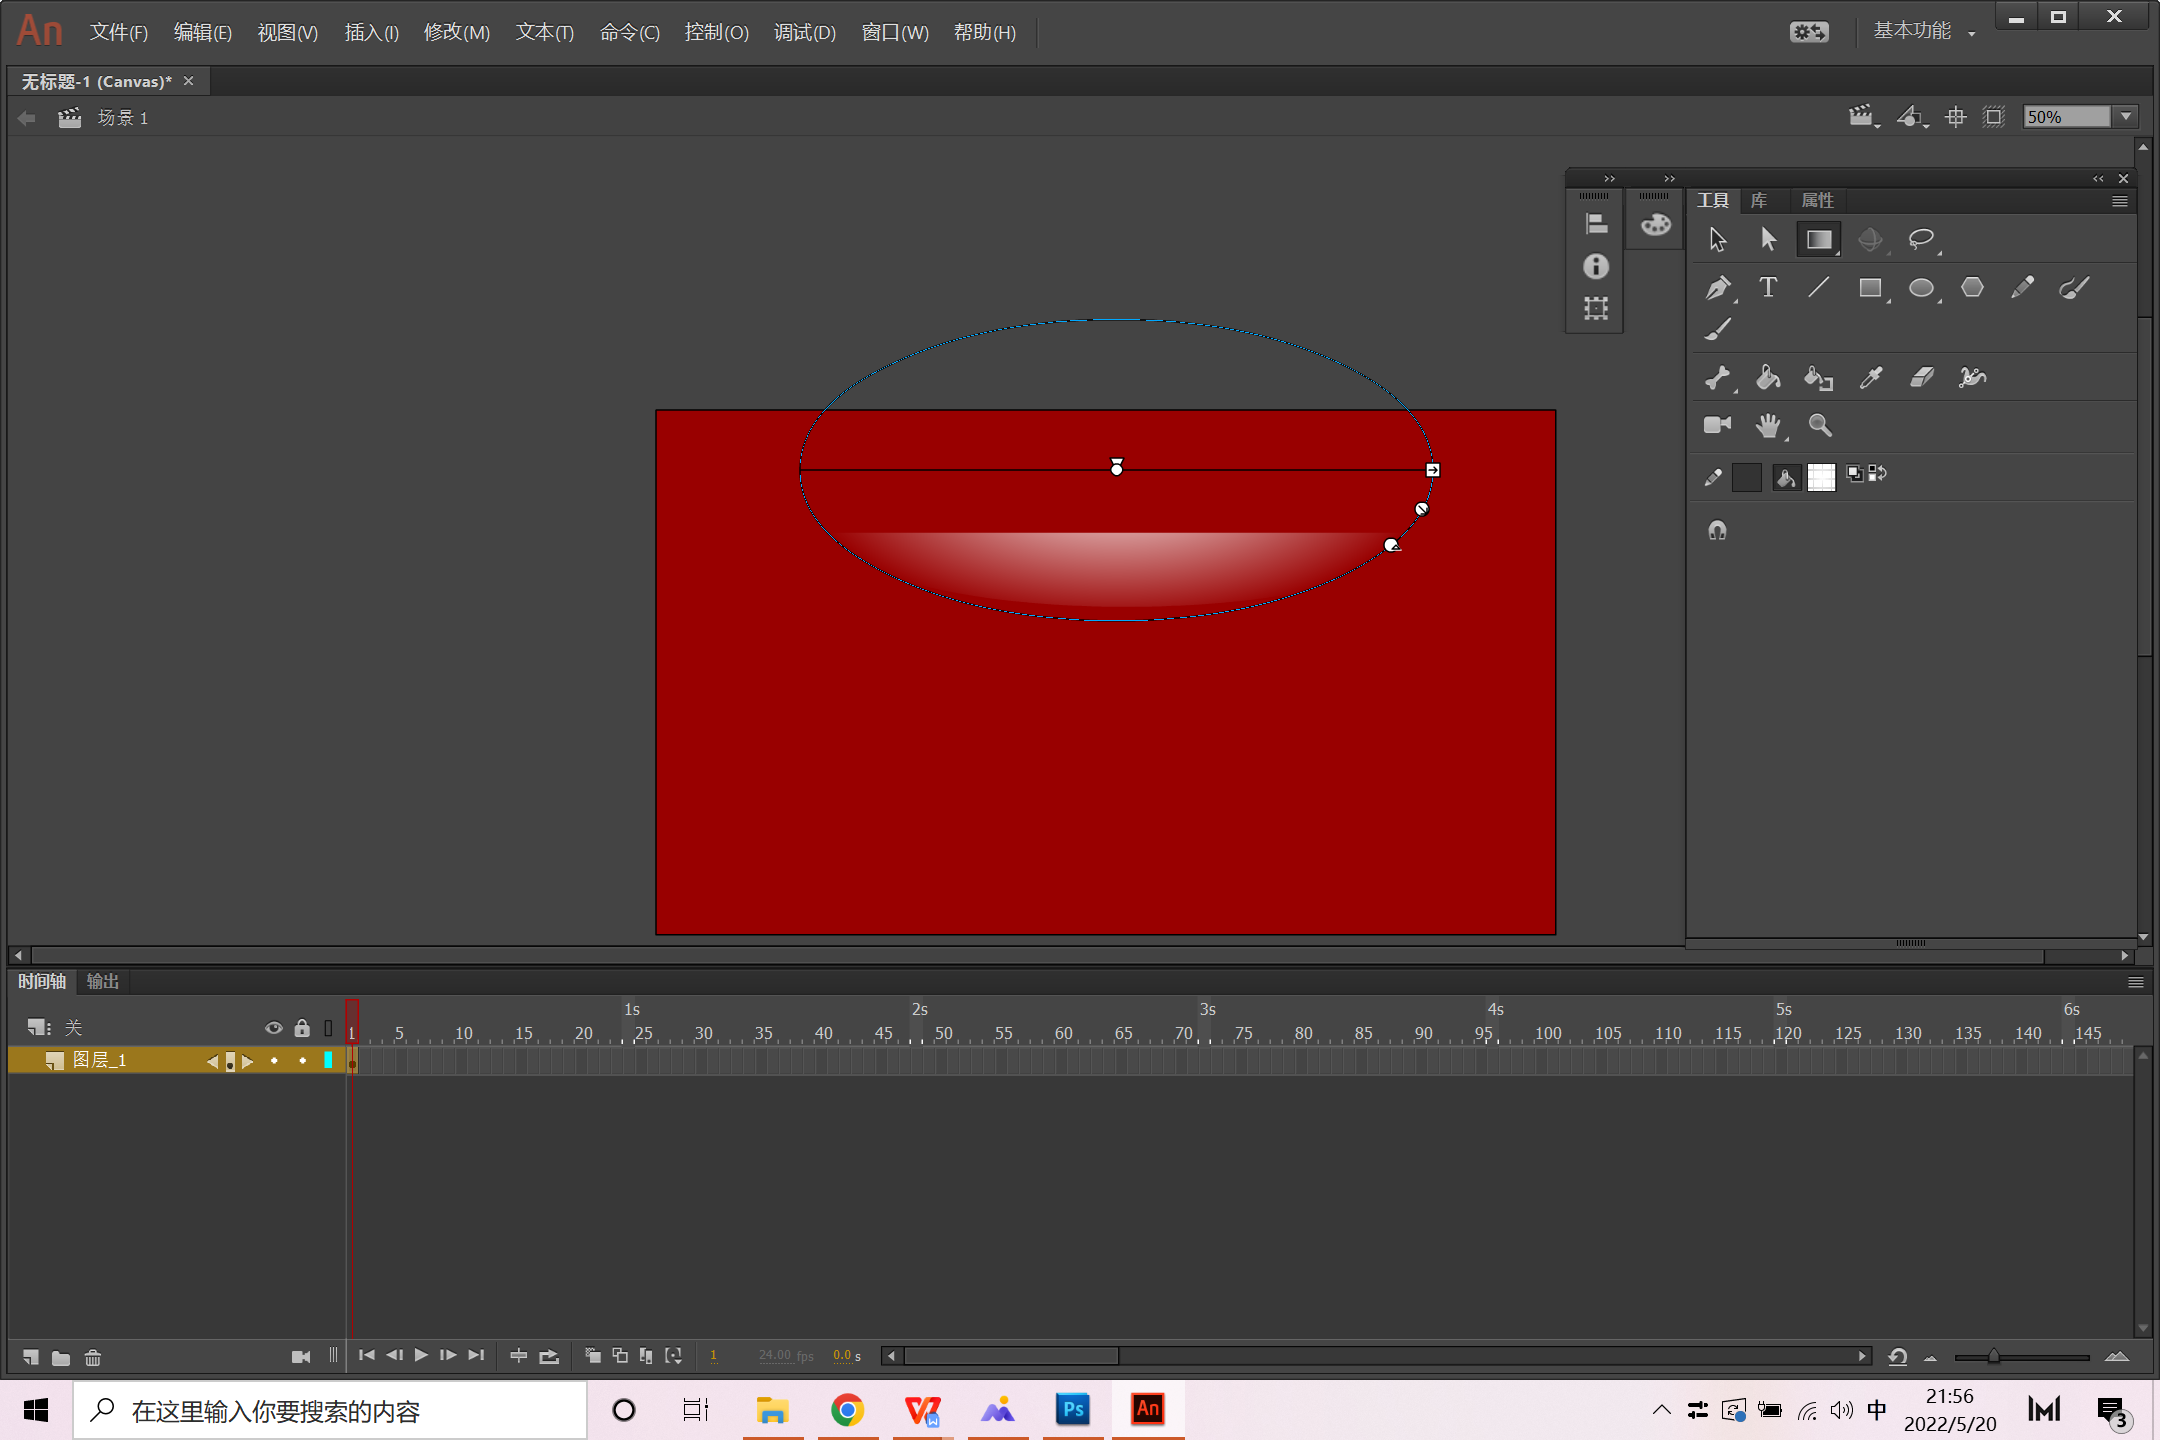The image size is (2160, 1440).
Task: Select the Eyedropper tool
Action: [x=1870, y=377]
